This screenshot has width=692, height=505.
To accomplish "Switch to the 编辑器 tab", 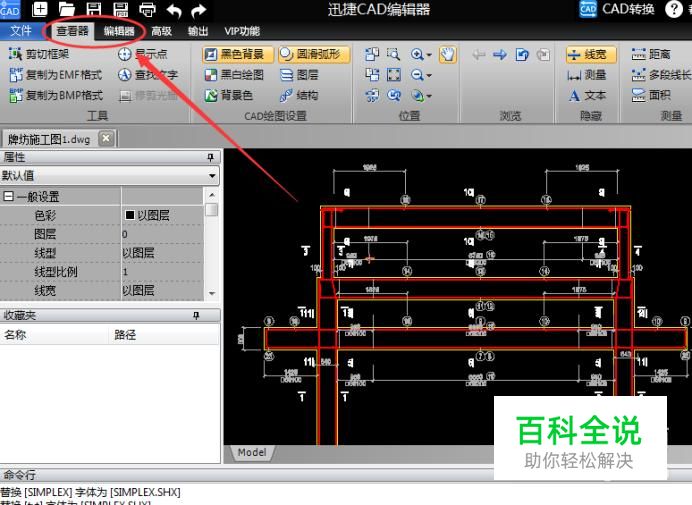I will pos(119,31).
